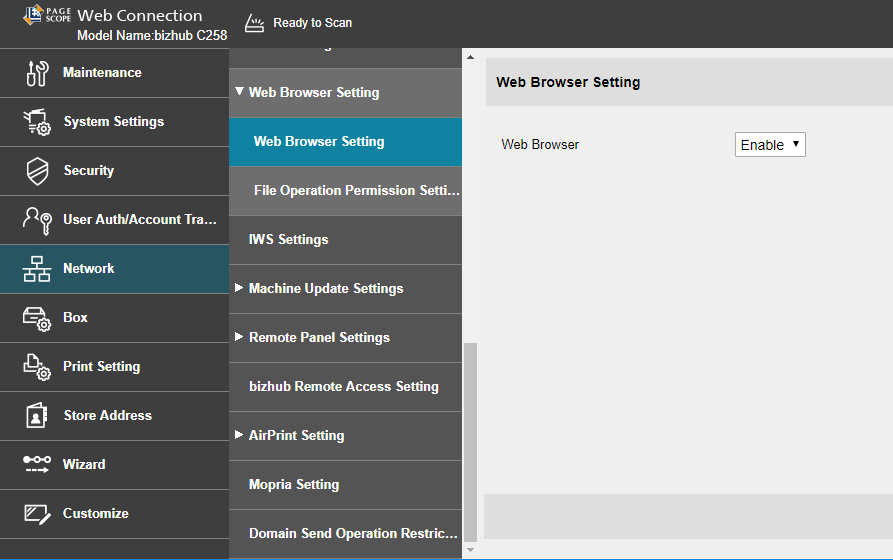893x560 pixels.
Task: Open bizhub Remote Access Setting
Action: [343, 387]
